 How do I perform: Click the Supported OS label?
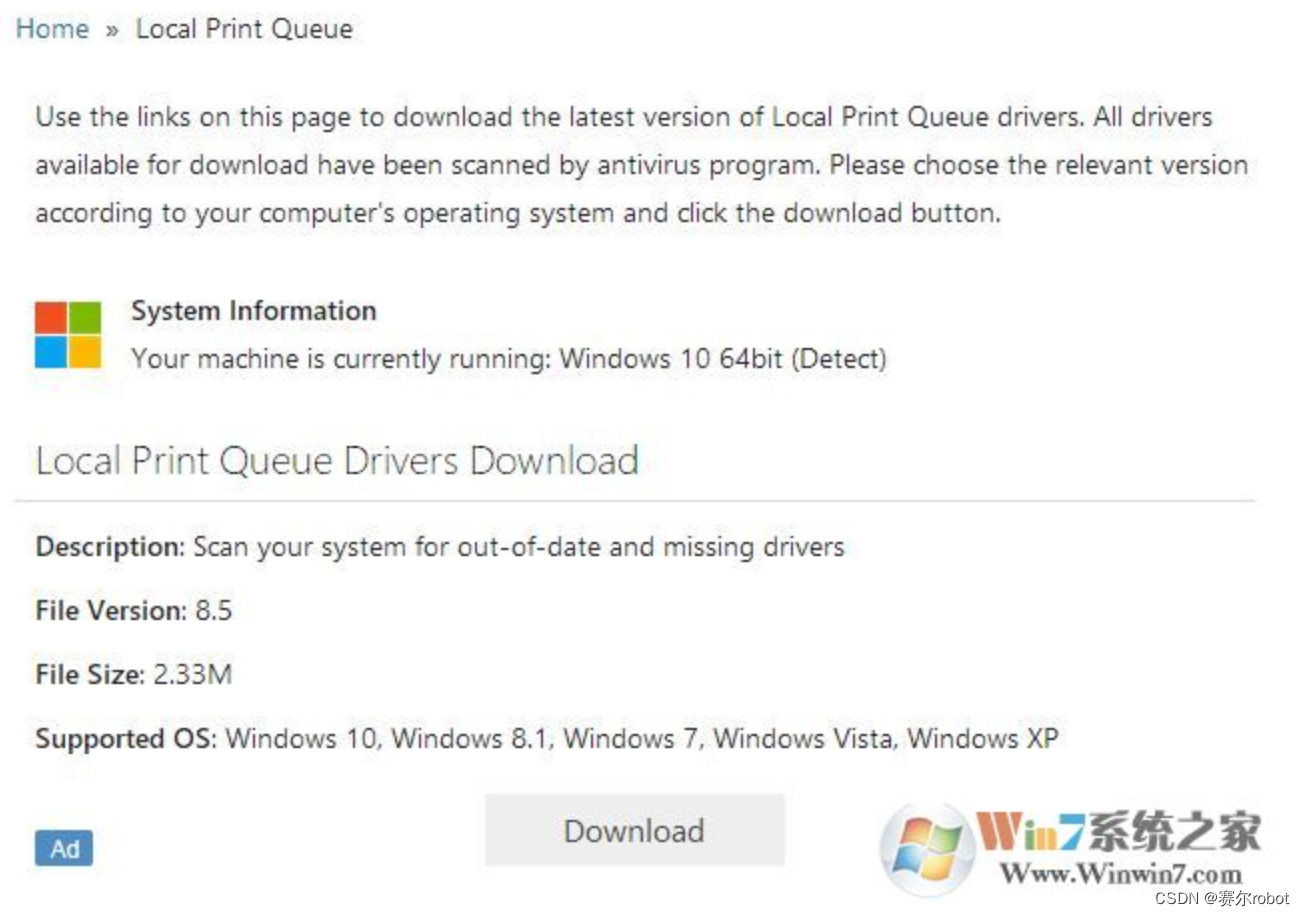pos(125,739)
